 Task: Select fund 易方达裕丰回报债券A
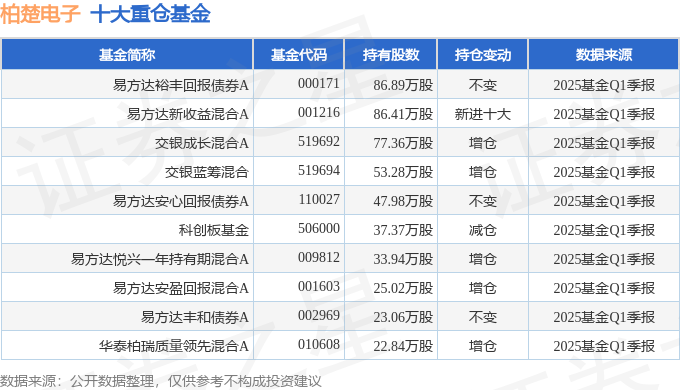coord(181,85)
